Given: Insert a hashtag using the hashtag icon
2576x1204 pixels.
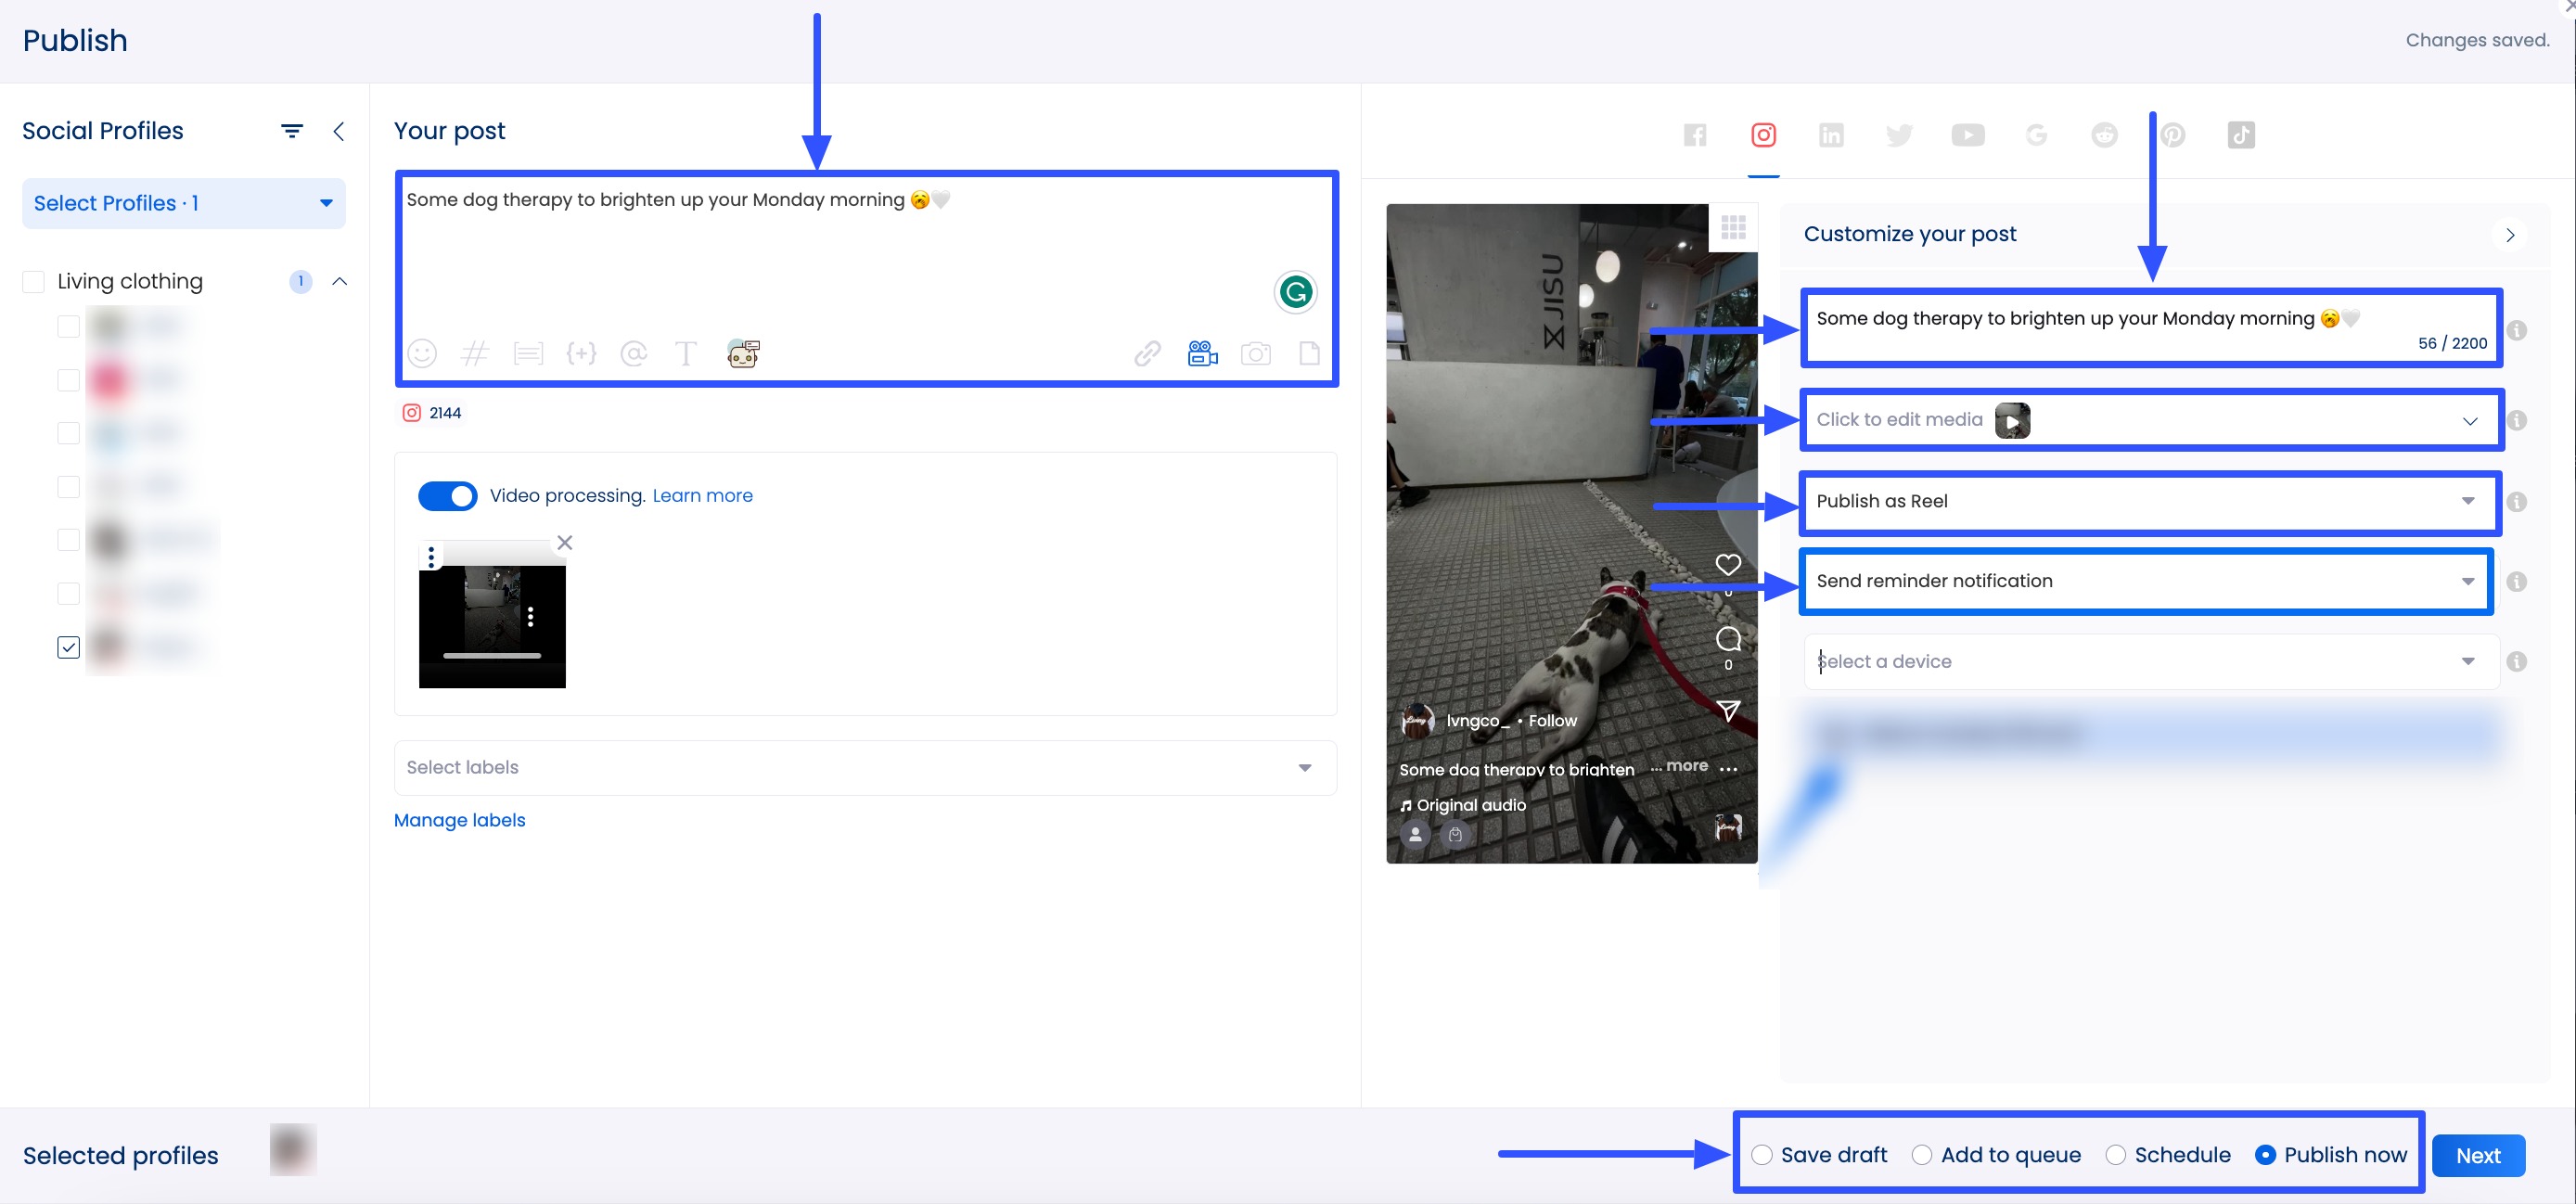Looking at the screenshot, I should click(475, 353).
